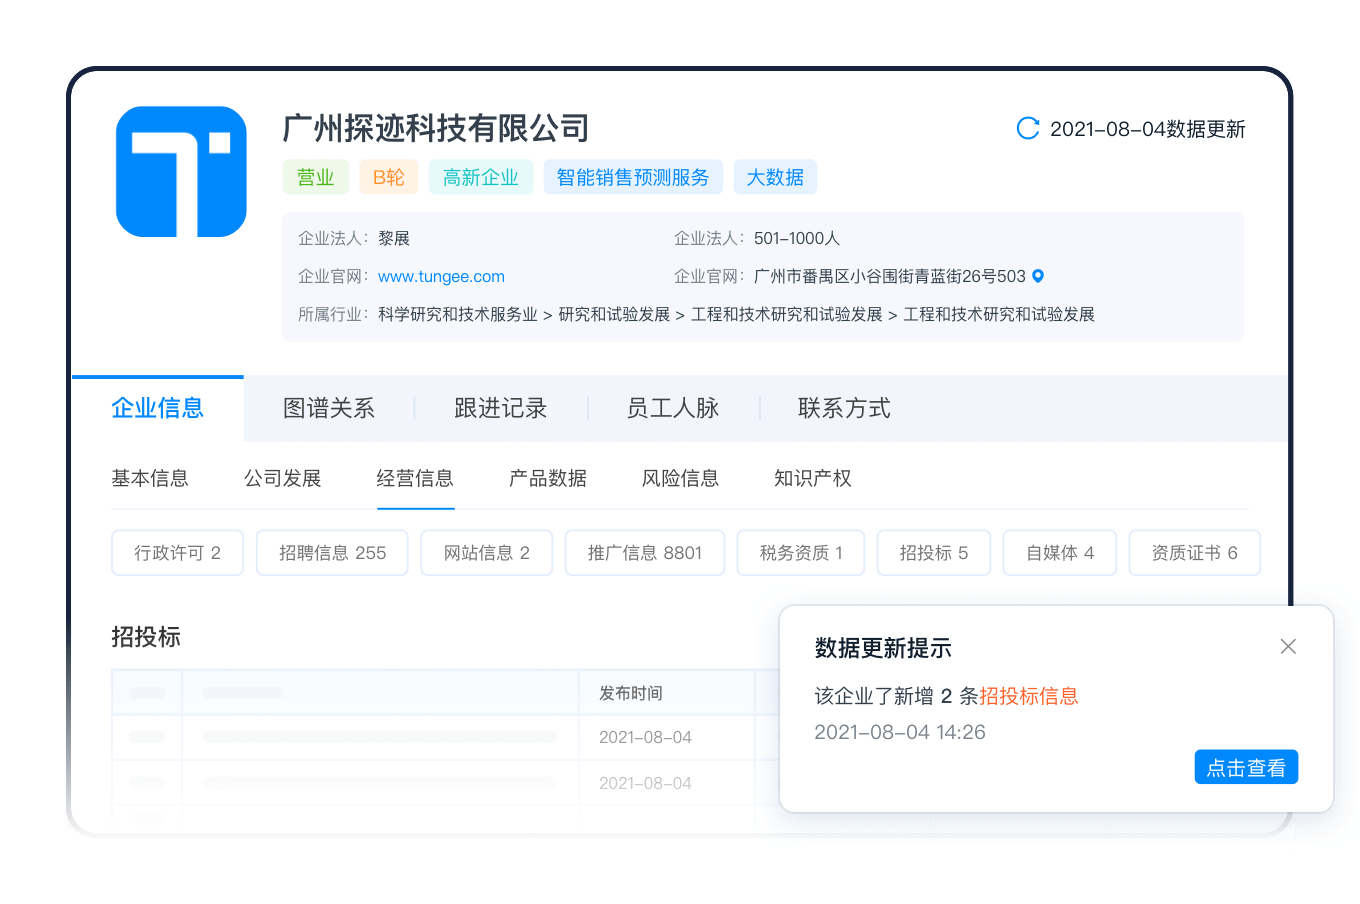Select the 基本信息 sub-tab
Viewport: 1360px width, 904px height.
[150, 478]
